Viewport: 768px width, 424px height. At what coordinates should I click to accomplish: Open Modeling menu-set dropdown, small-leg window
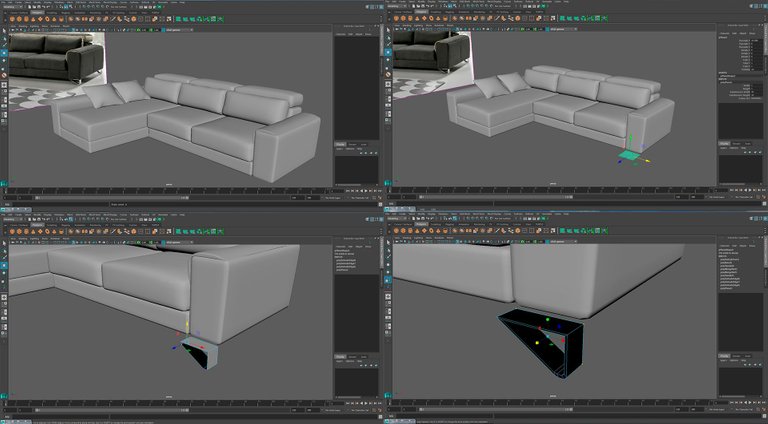[11, 218]
